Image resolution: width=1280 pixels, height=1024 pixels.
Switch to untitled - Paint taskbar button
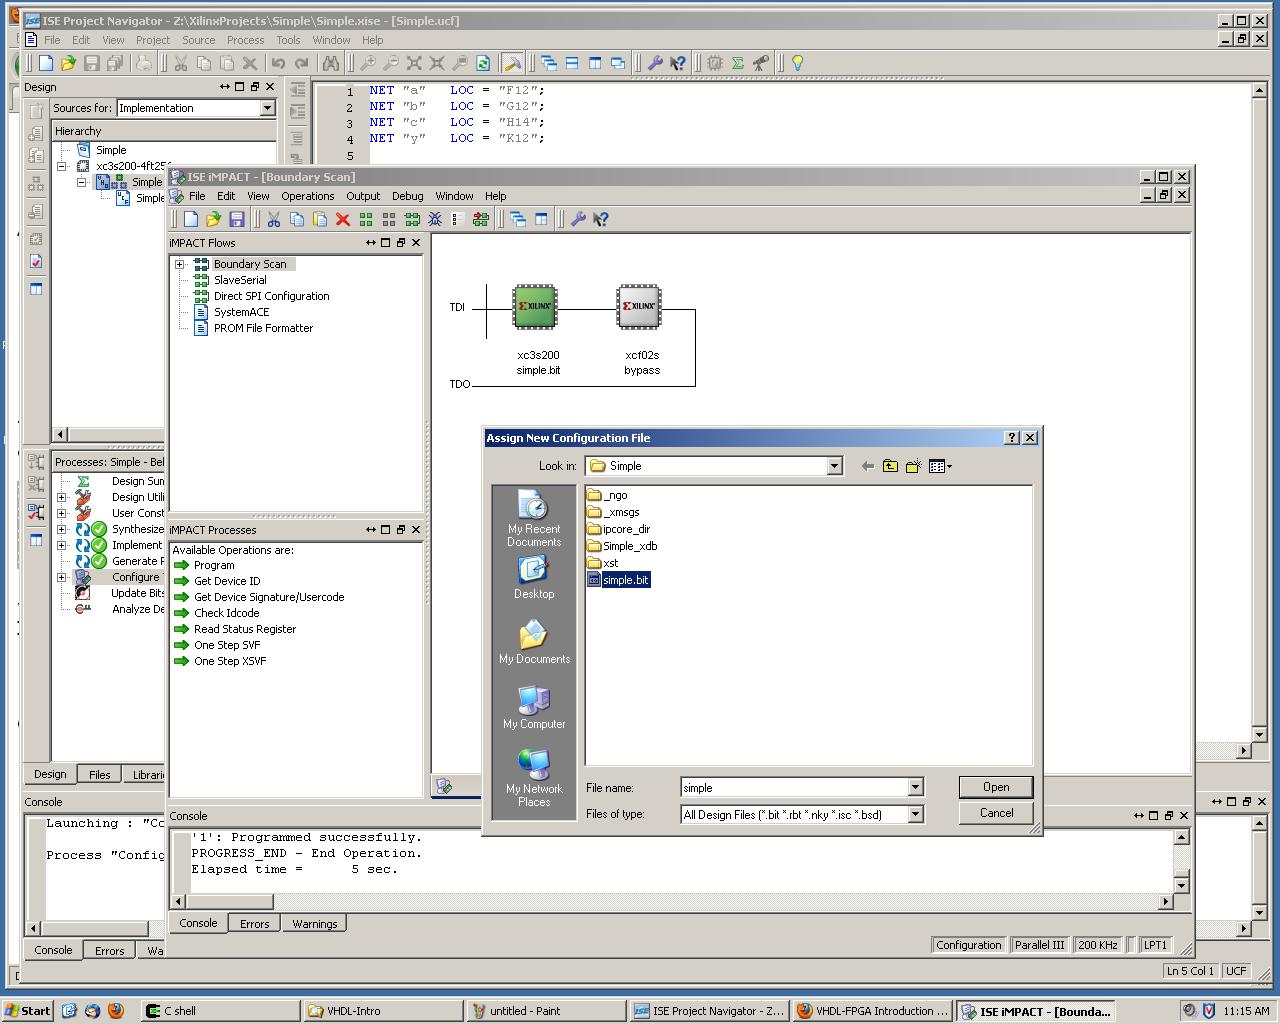click(x=547, y=1011)
